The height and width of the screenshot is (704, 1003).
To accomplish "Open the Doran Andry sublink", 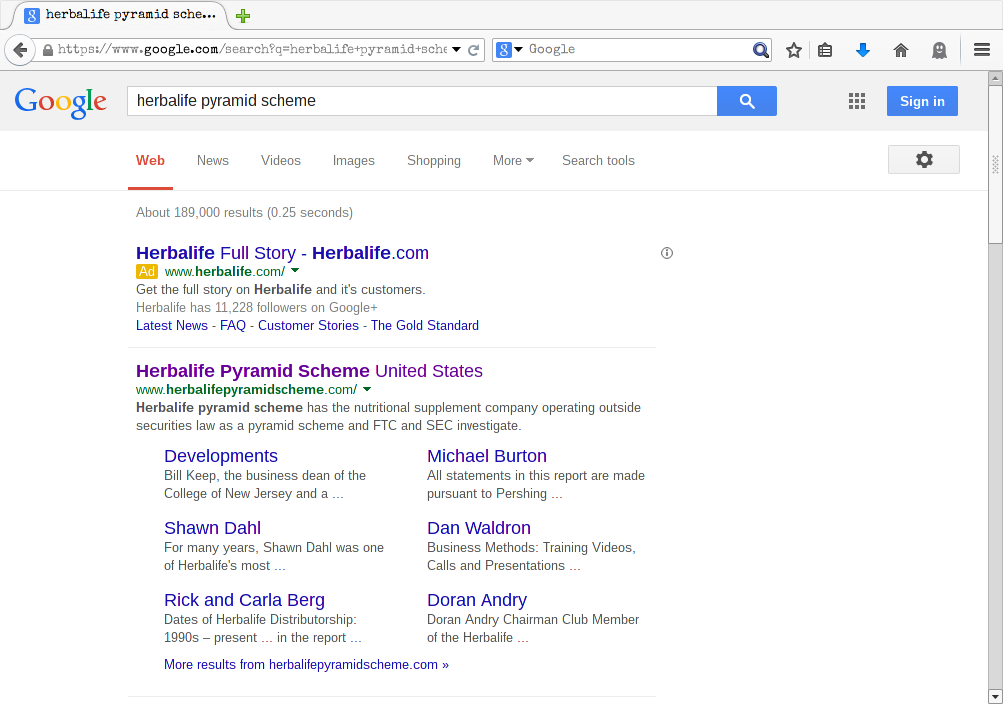I will tap(477, 600).
